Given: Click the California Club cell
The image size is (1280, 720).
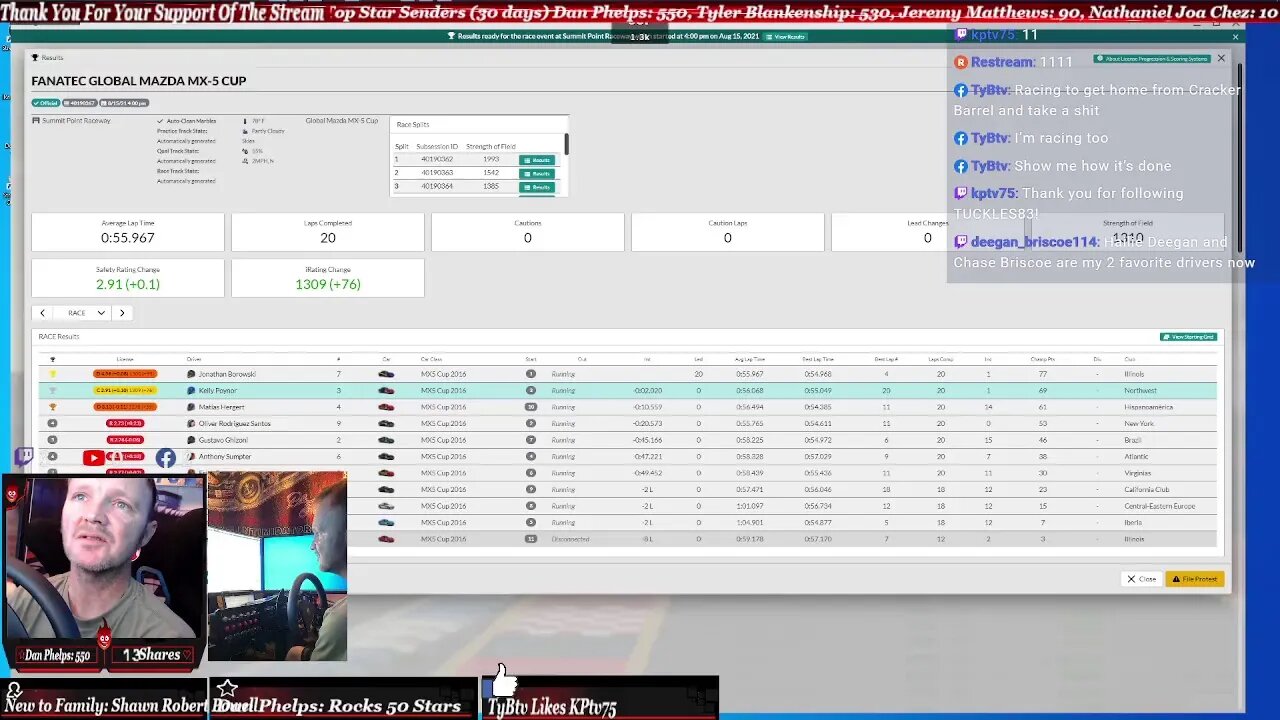Looking at the screenshot, I should [x=1146, y=490].
